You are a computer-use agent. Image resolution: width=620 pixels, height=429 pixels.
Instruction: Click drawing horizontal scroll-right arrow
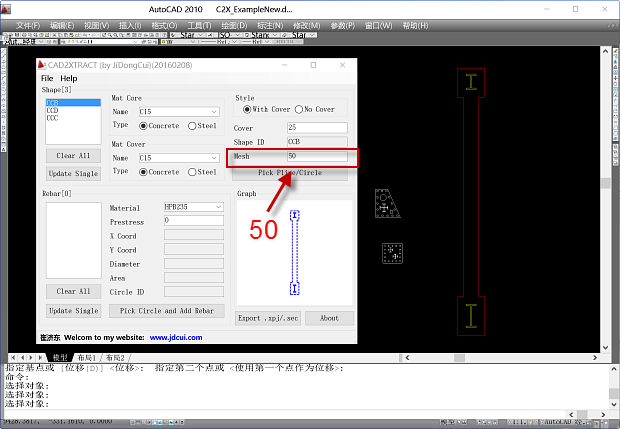(595, 357)
